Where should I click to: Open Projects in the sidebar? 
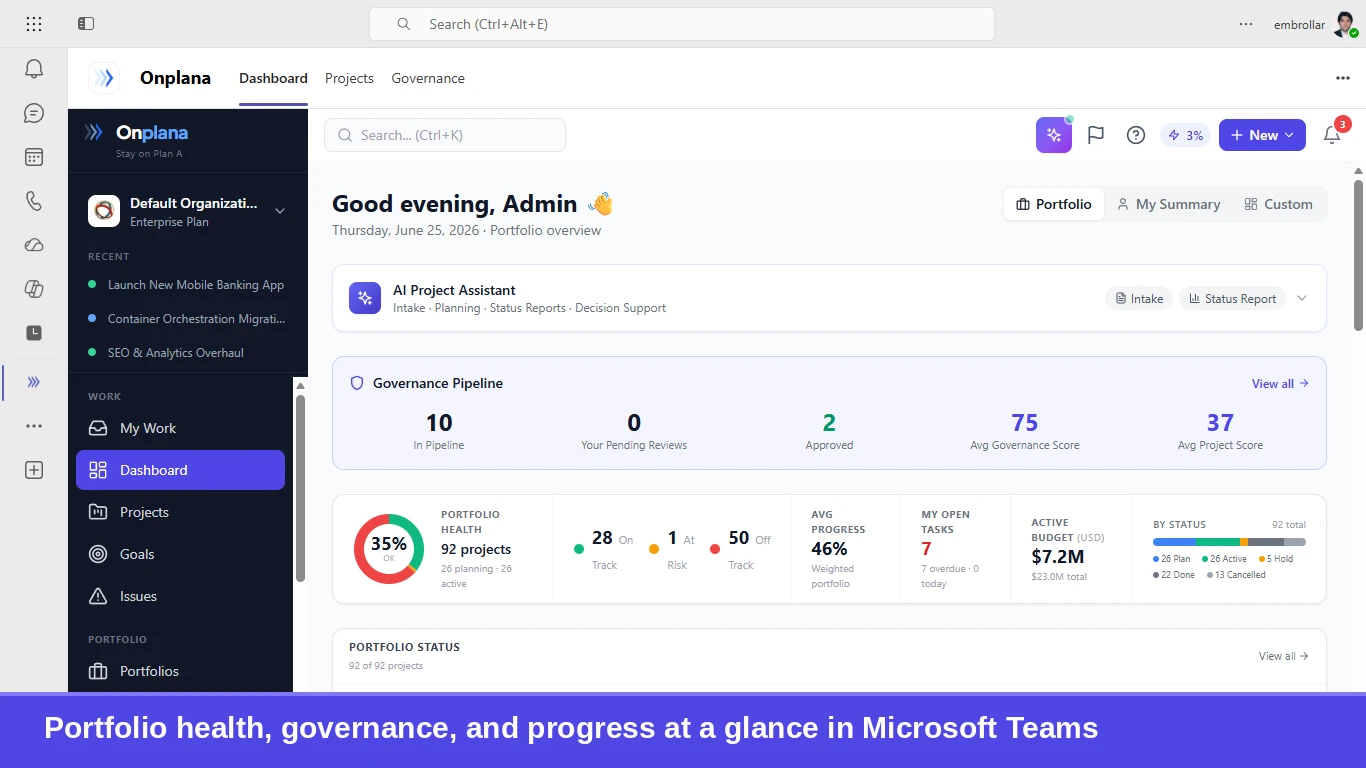[180, 512]
